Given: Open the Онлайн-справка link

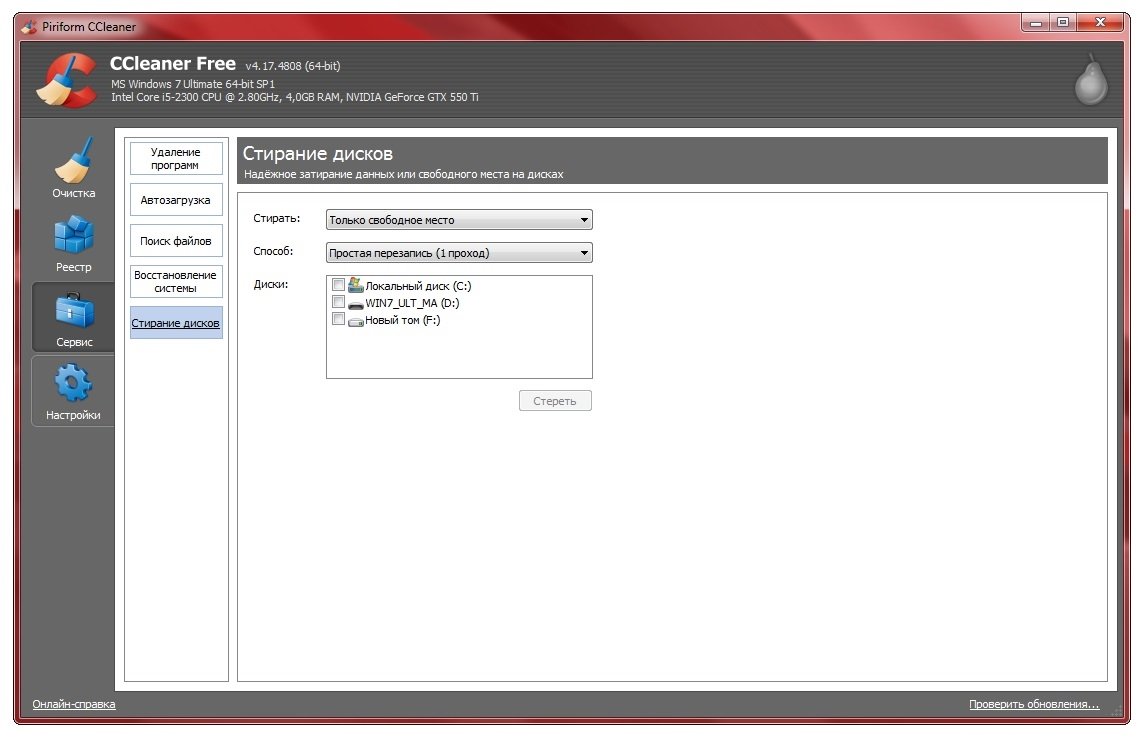Looking at the screenshot, I should [74, 704].
